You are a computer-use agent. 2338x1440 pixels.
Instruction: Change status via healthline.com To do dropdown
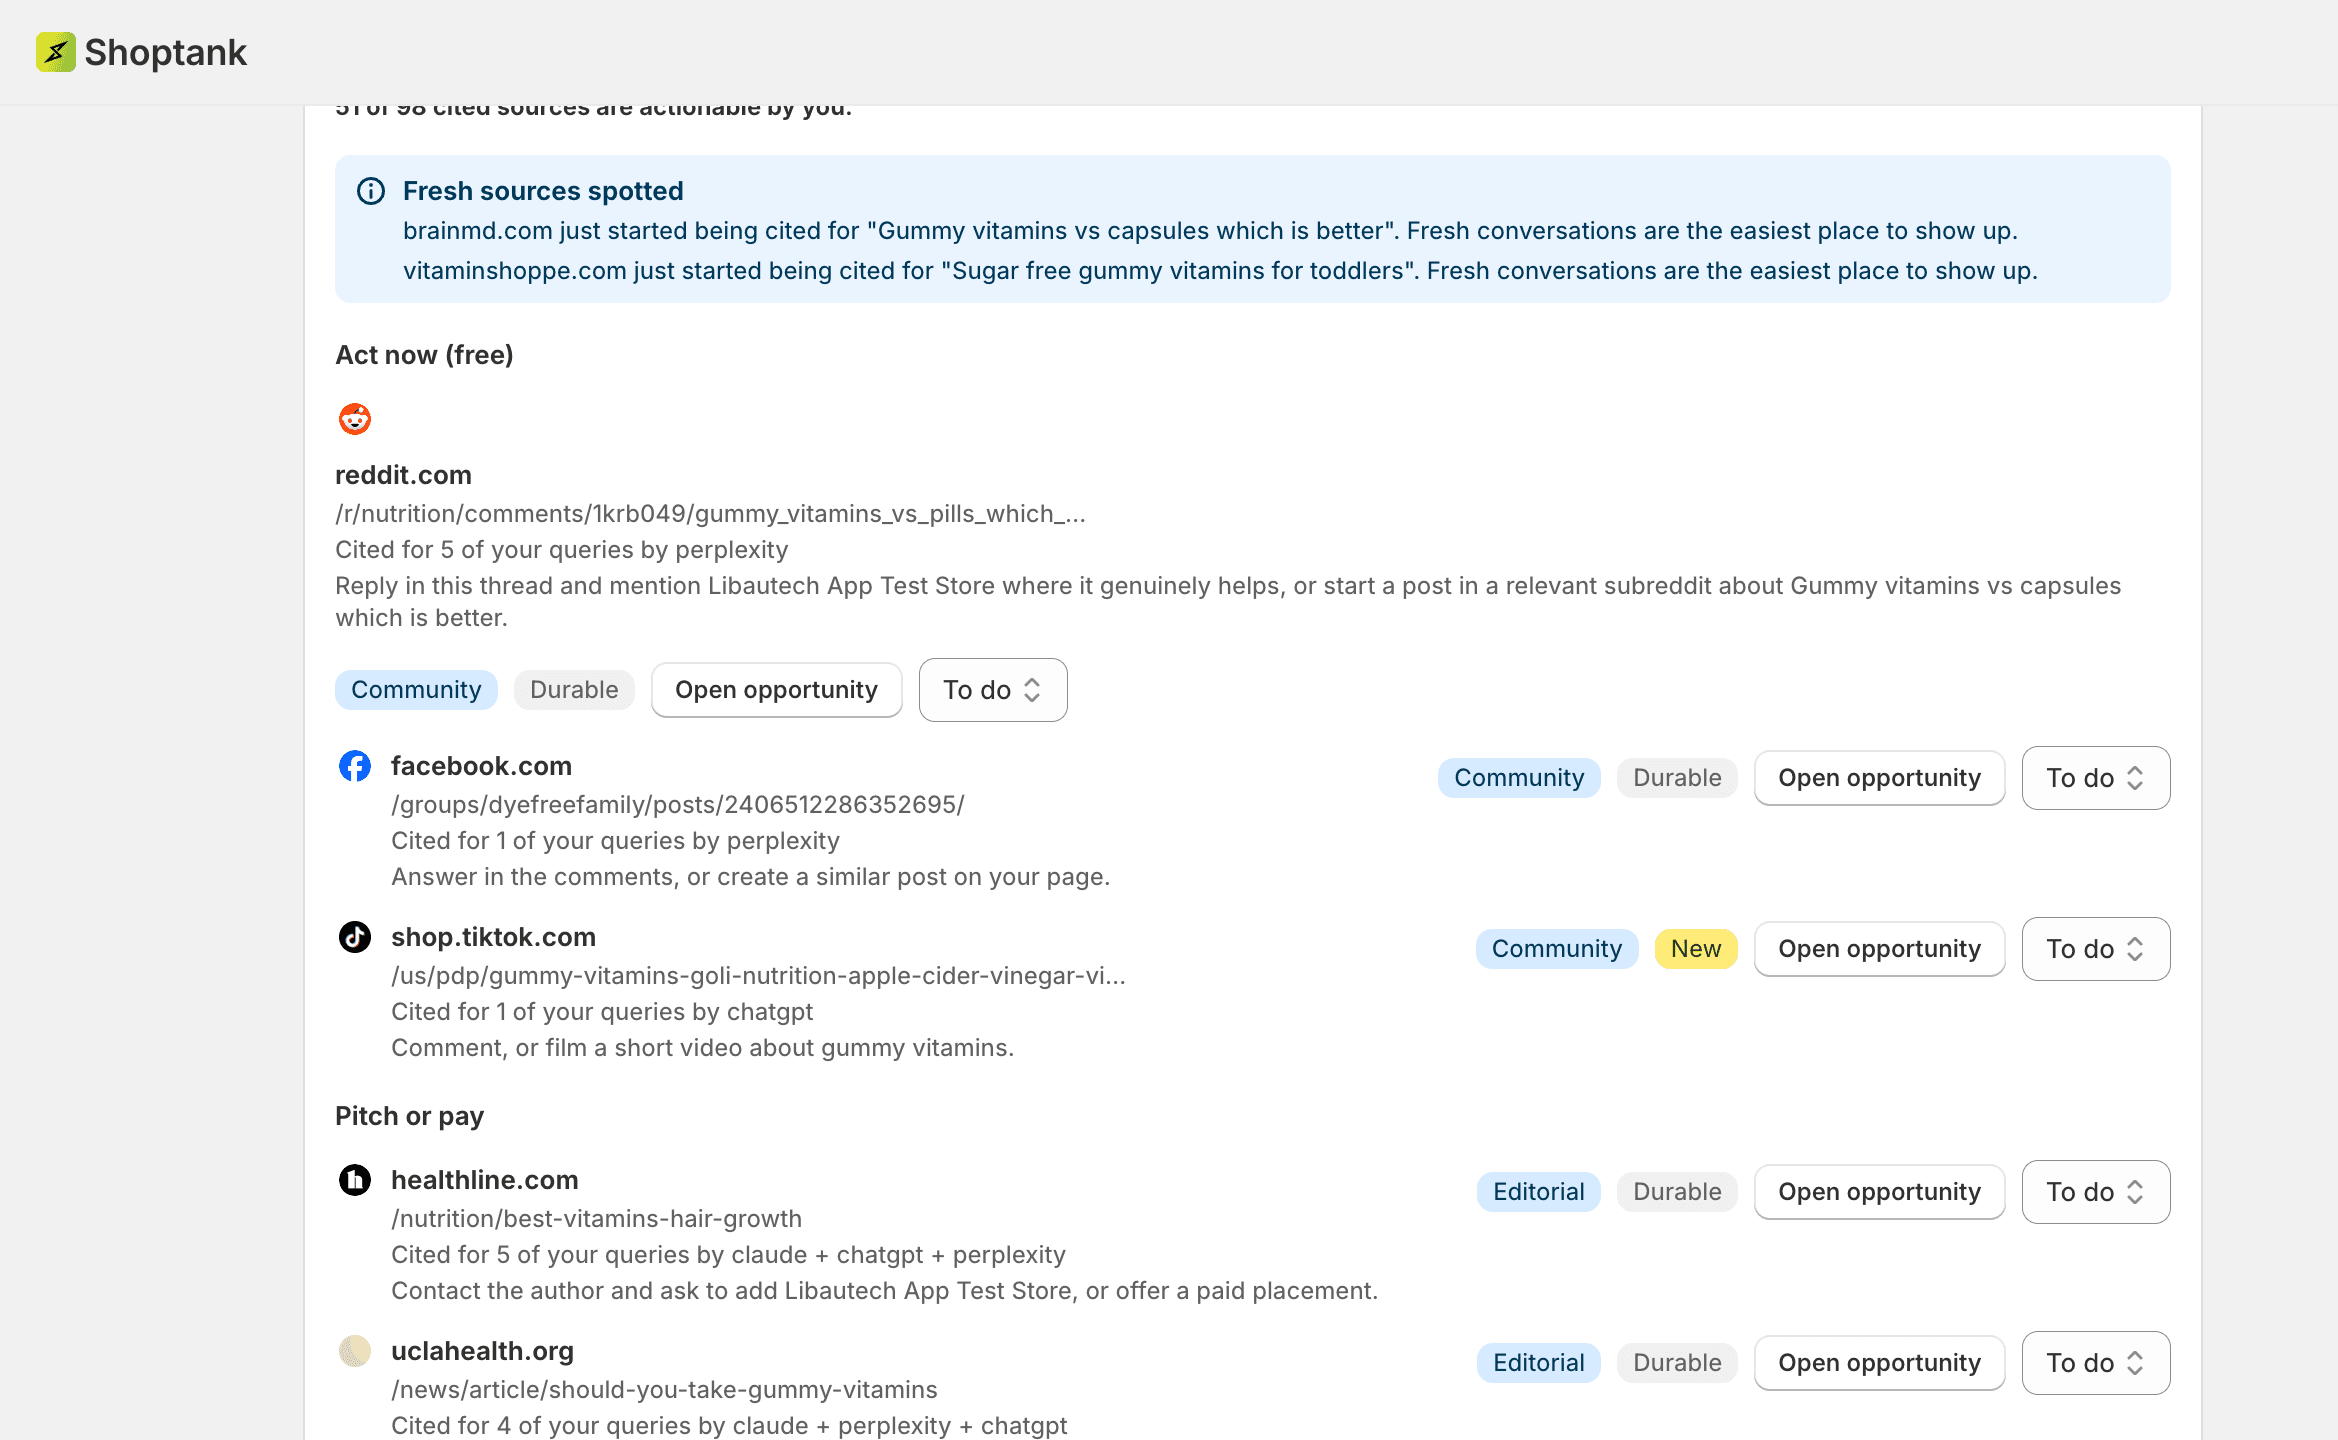point(2096,1192)
